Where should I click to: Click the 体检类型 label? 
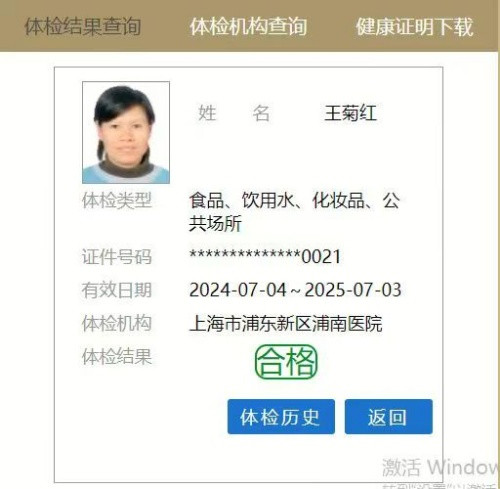pos(117,200)
